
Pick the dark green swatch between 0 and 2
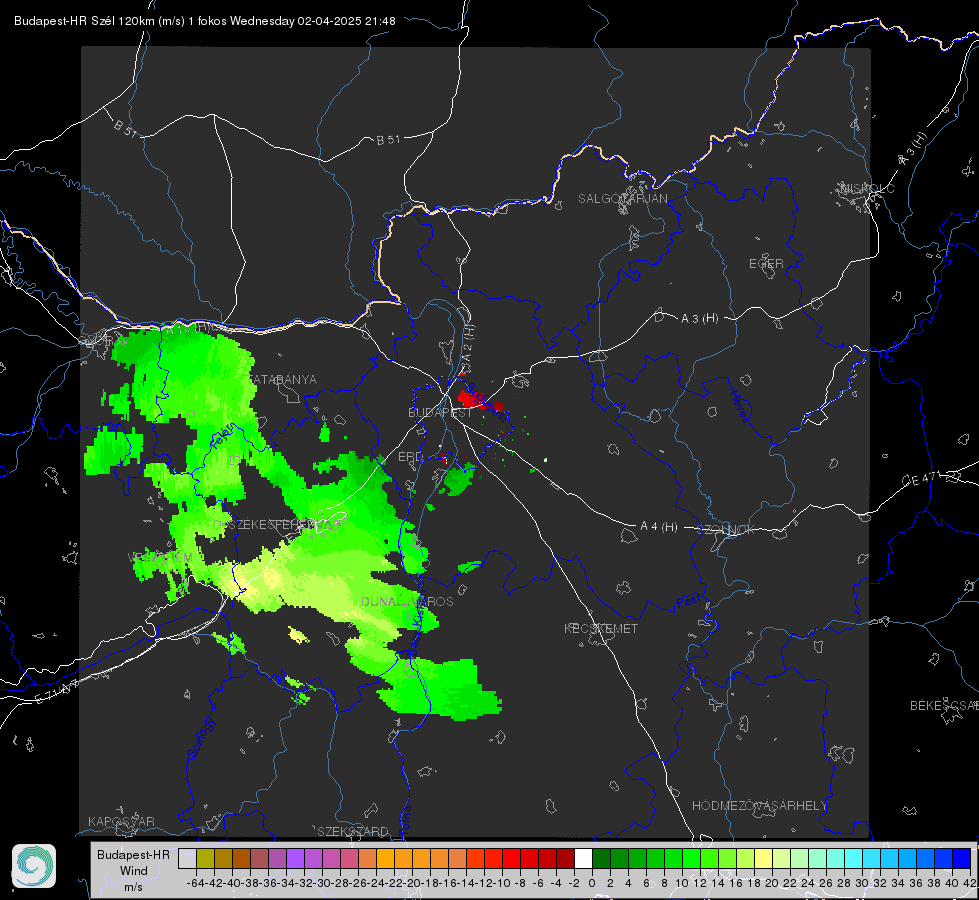(601, 859)
